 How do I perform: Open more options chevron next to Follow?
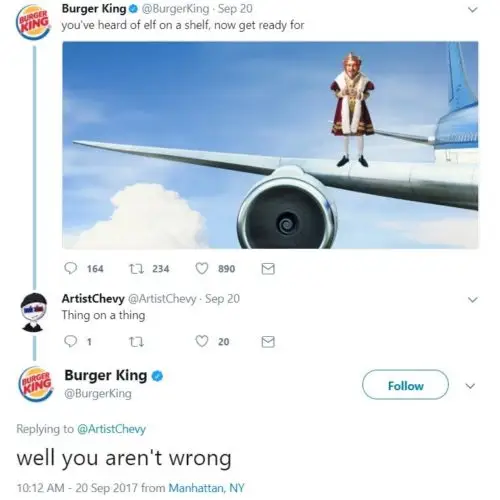[x=470, y=386]
